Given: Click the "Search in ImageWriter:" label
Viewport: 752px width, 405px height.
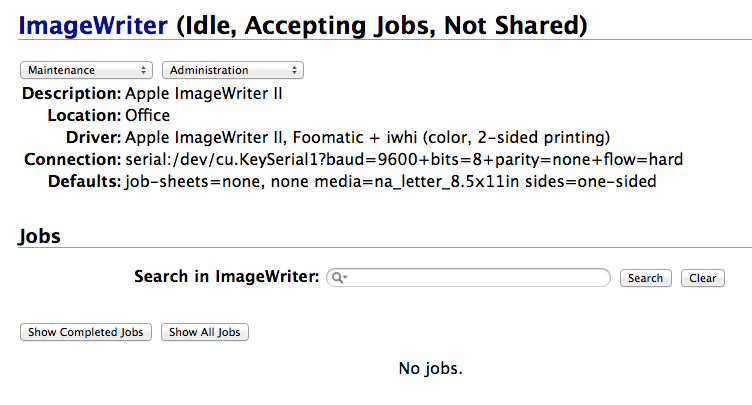Looking at the screenshot, I should tap(226, 277).
